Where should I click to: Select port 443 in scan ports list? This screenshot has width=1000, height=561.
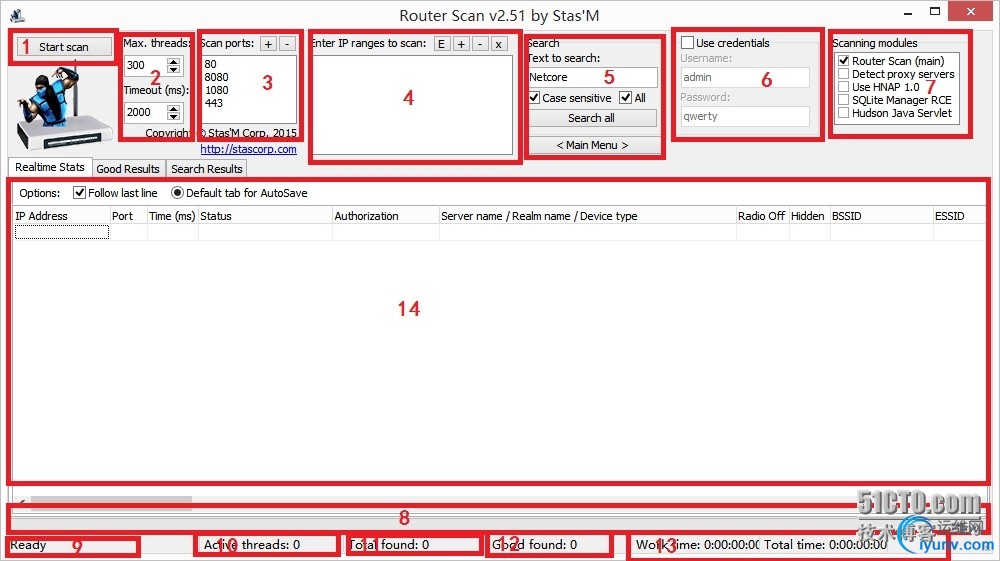click(214, 103)
